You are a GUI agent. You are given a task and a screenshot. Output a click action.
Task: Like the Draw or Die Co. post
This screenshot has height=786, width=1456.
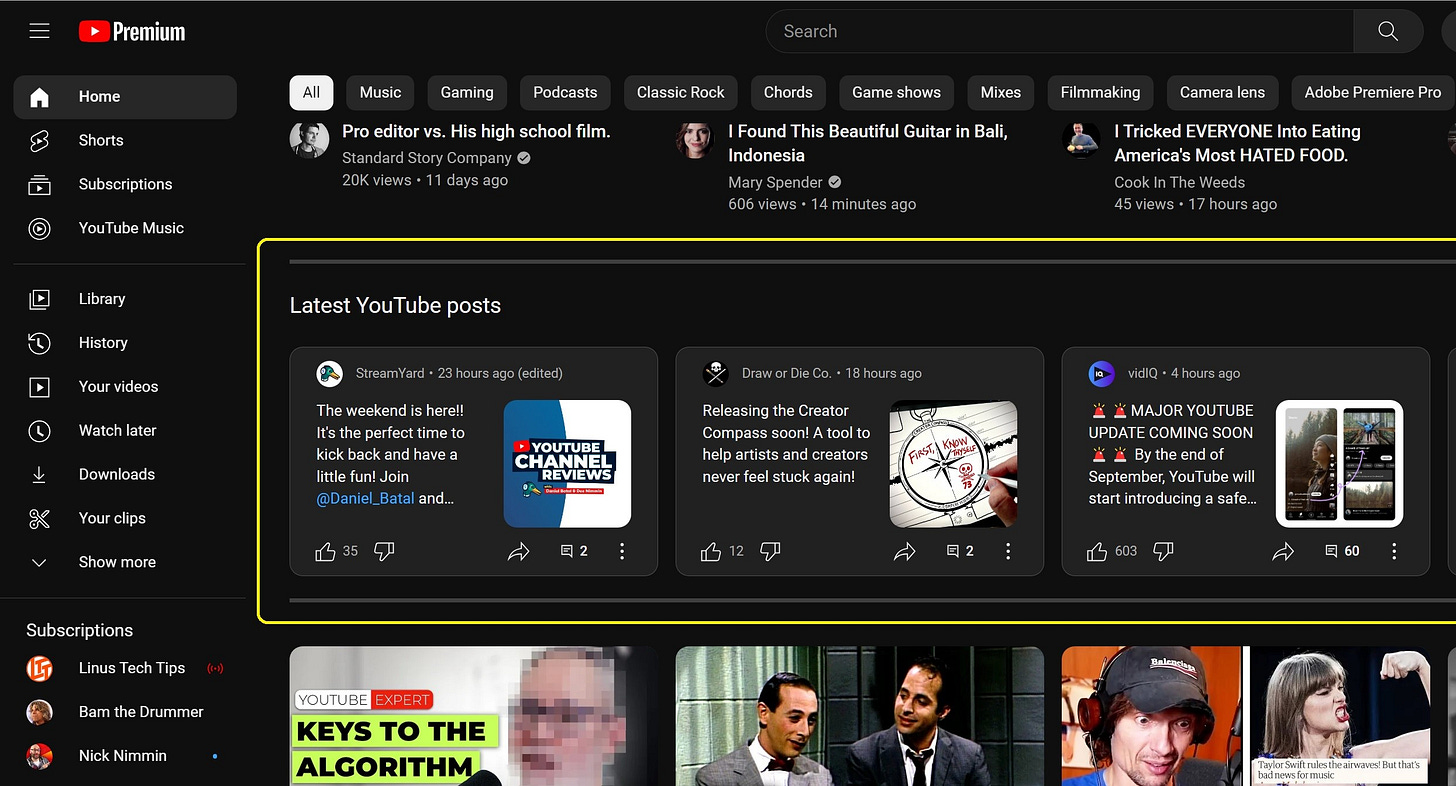point(711,551)
